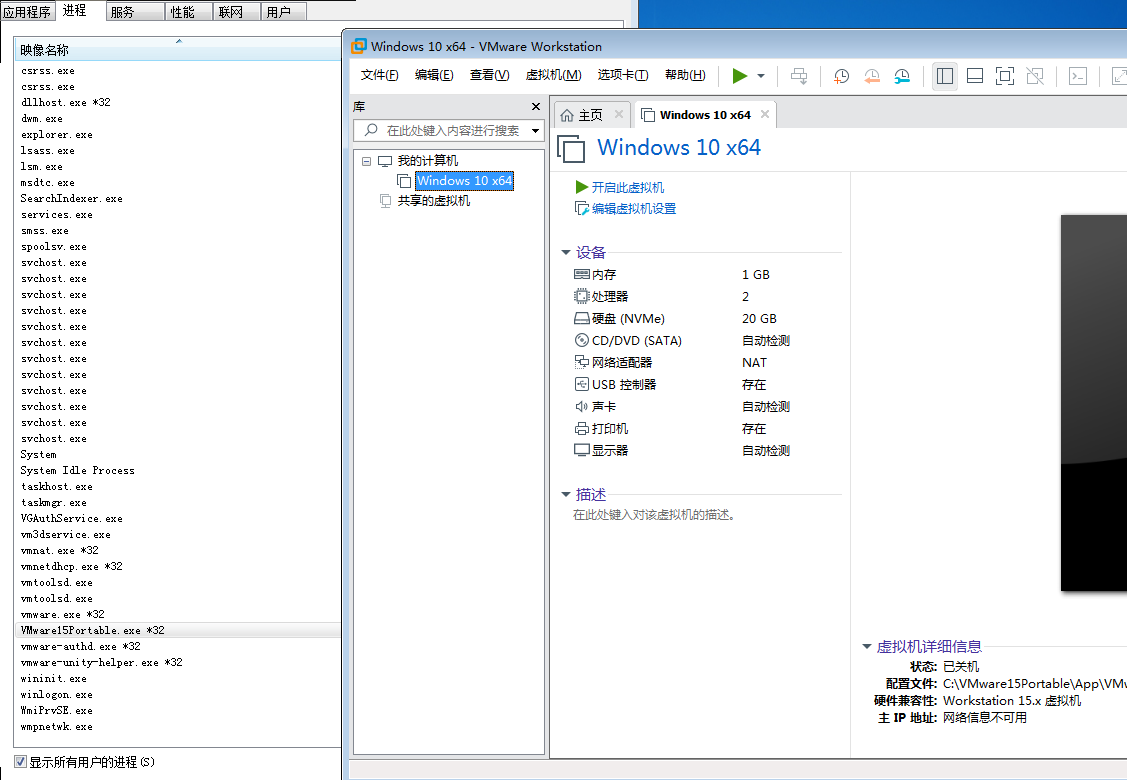Click the library search input field

pos(452,131)
